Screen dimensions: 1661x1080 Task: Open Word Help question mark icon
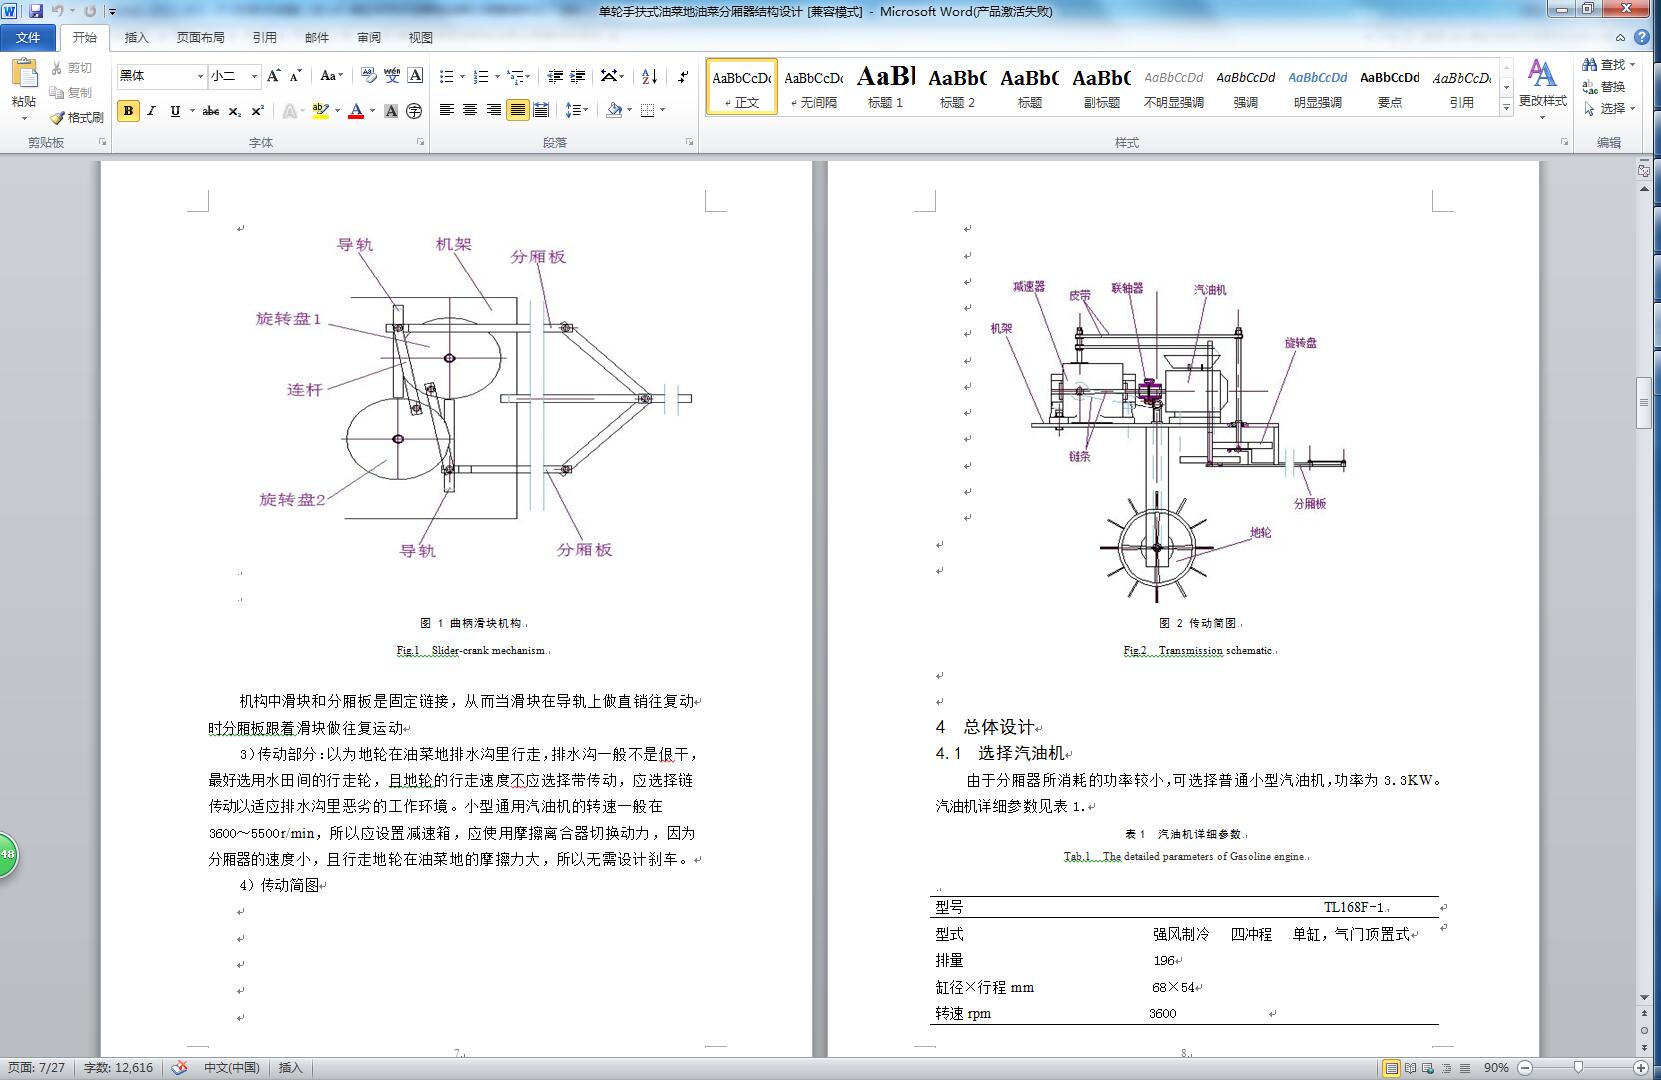pyautogui.click(x=1642, y=37)
